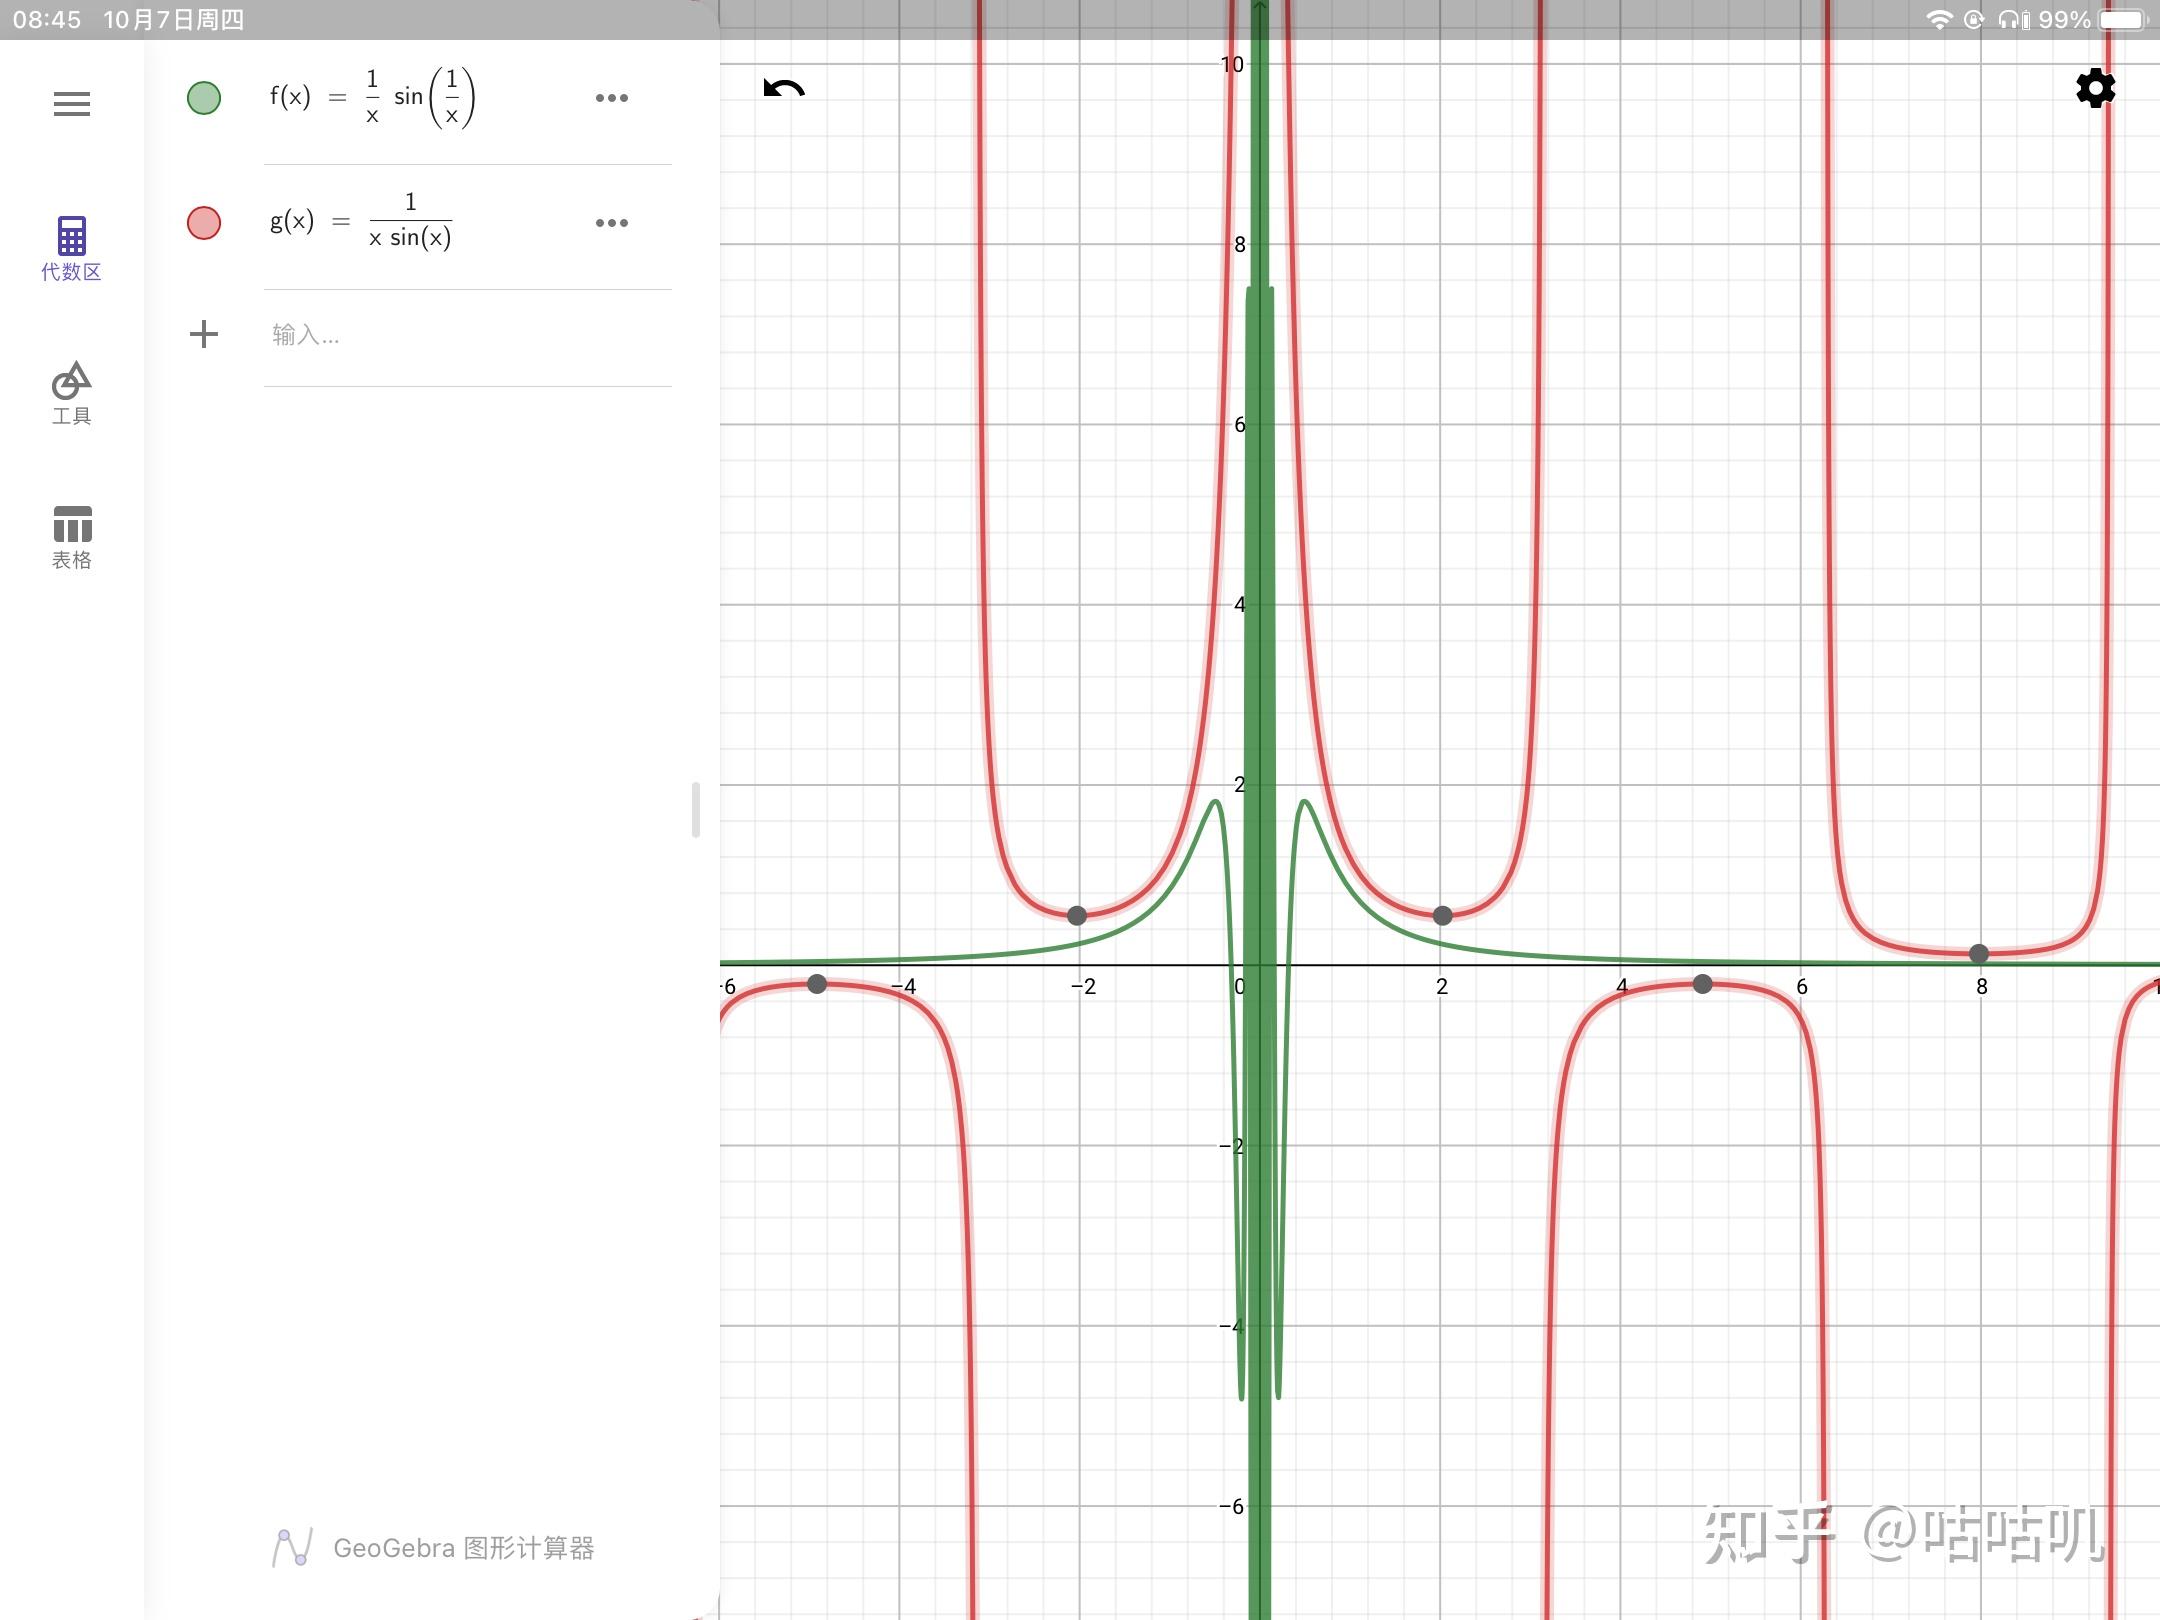Toggle visibility of green f(x) function
The image size is (2160, 1620).
tap(204, 98)
